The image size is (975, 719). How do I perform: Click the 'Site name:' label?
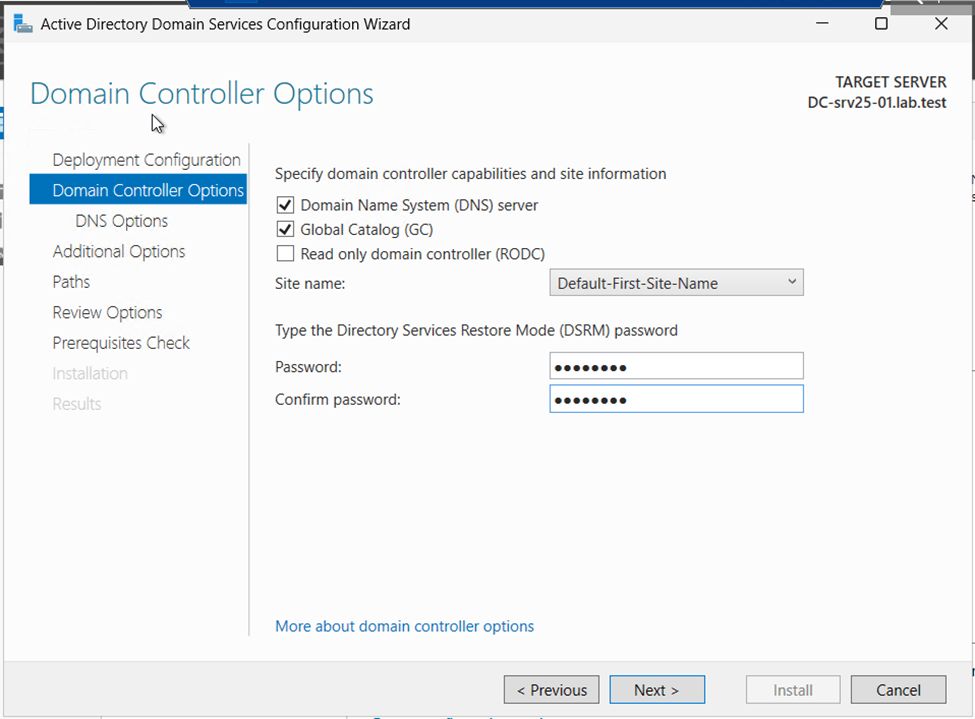click(x=310, y=284)
